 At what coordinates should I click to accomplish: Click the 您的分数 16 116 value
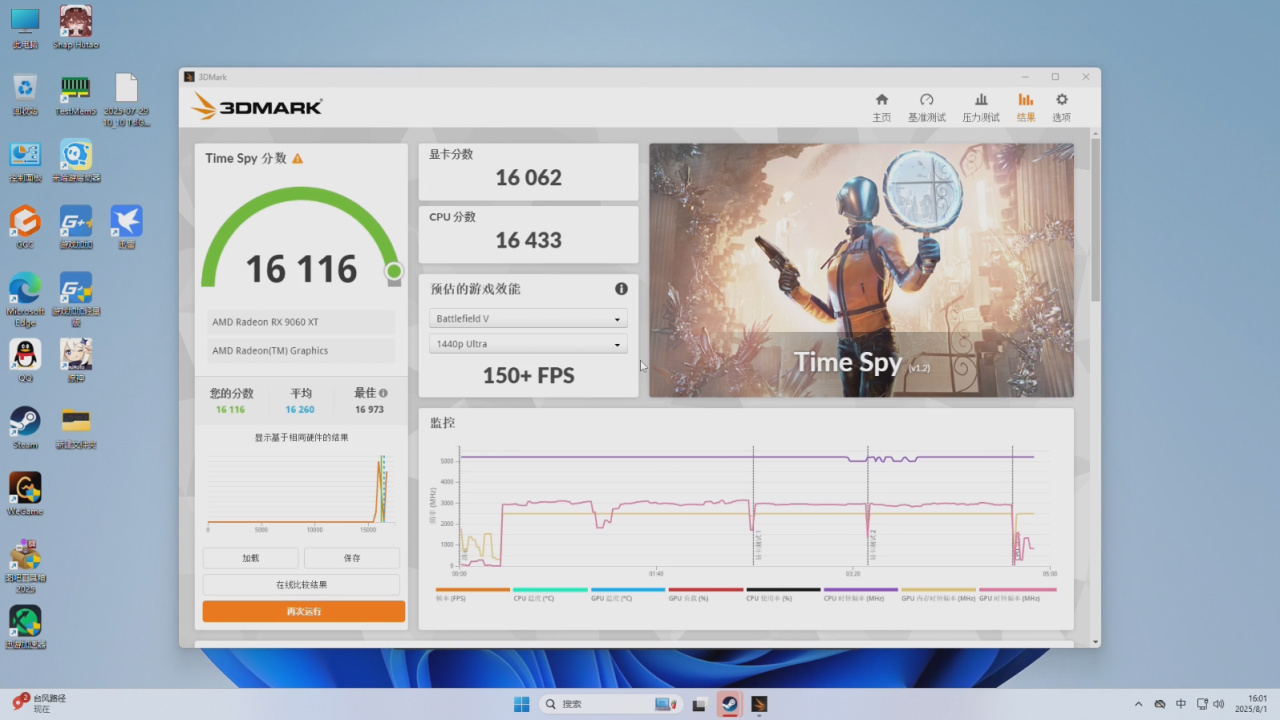coord(230,409)
